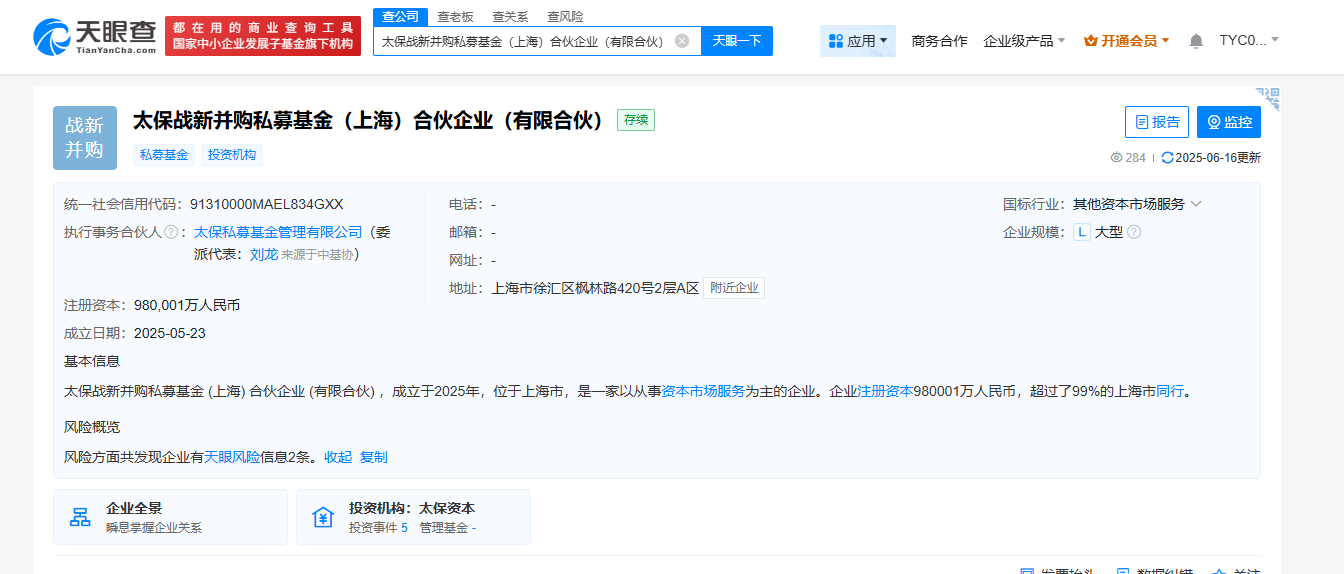Click the refresh icon beside update date
Screen dimensions: 1344x574
1167,158
